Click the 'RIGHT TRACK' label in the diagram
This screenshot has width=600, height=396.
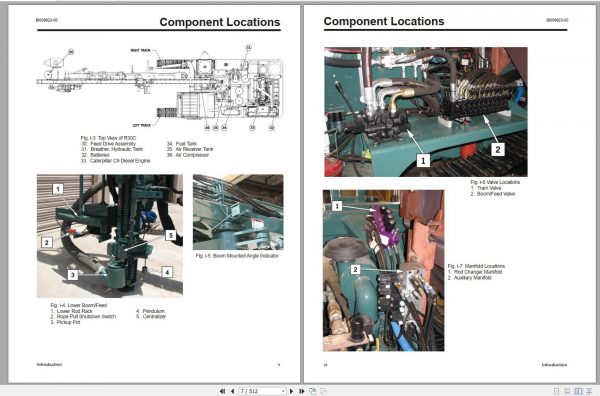coord(140,51)
